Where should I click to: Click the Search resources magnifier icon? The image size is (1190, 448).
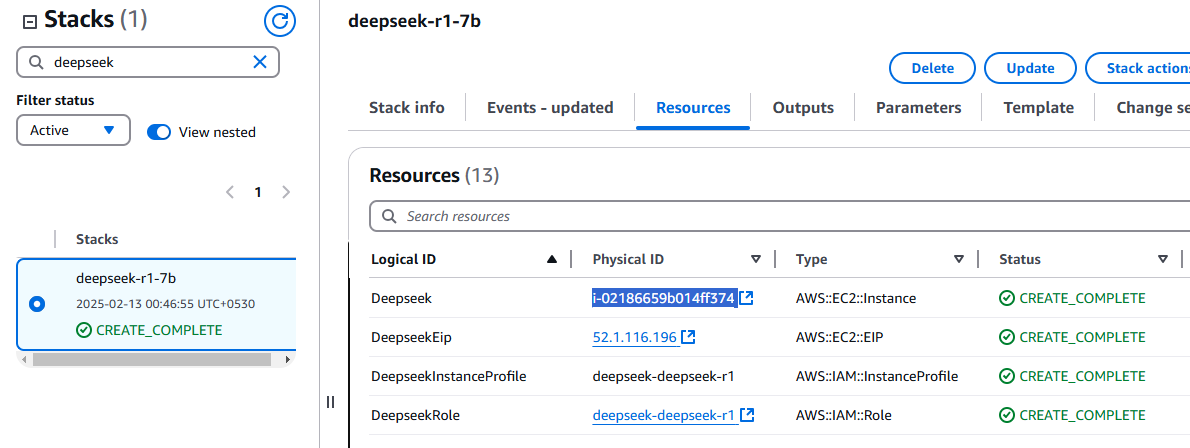[x=389, y=216]
